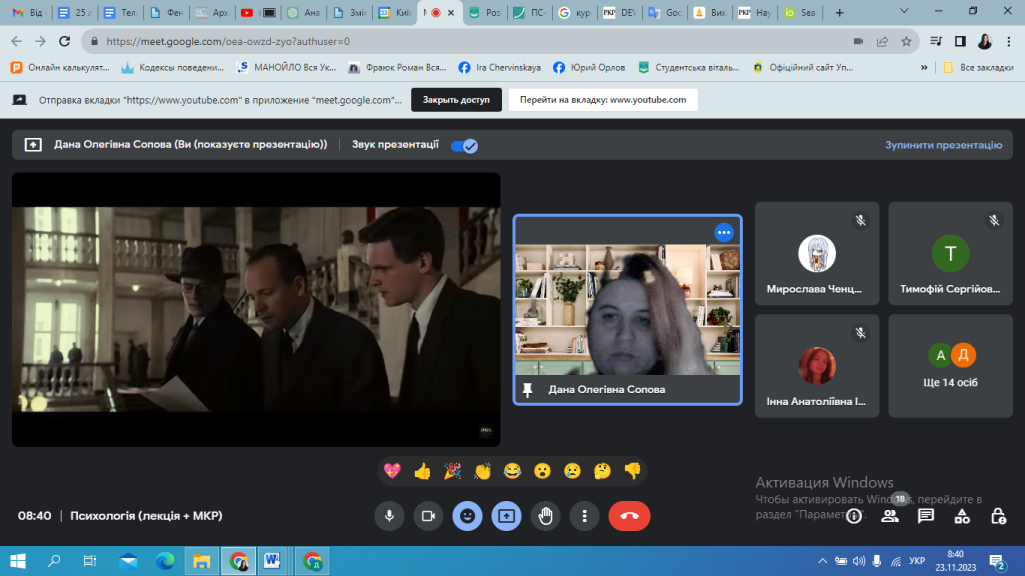Raise hand using the hand icon

(x=545, y=516)
